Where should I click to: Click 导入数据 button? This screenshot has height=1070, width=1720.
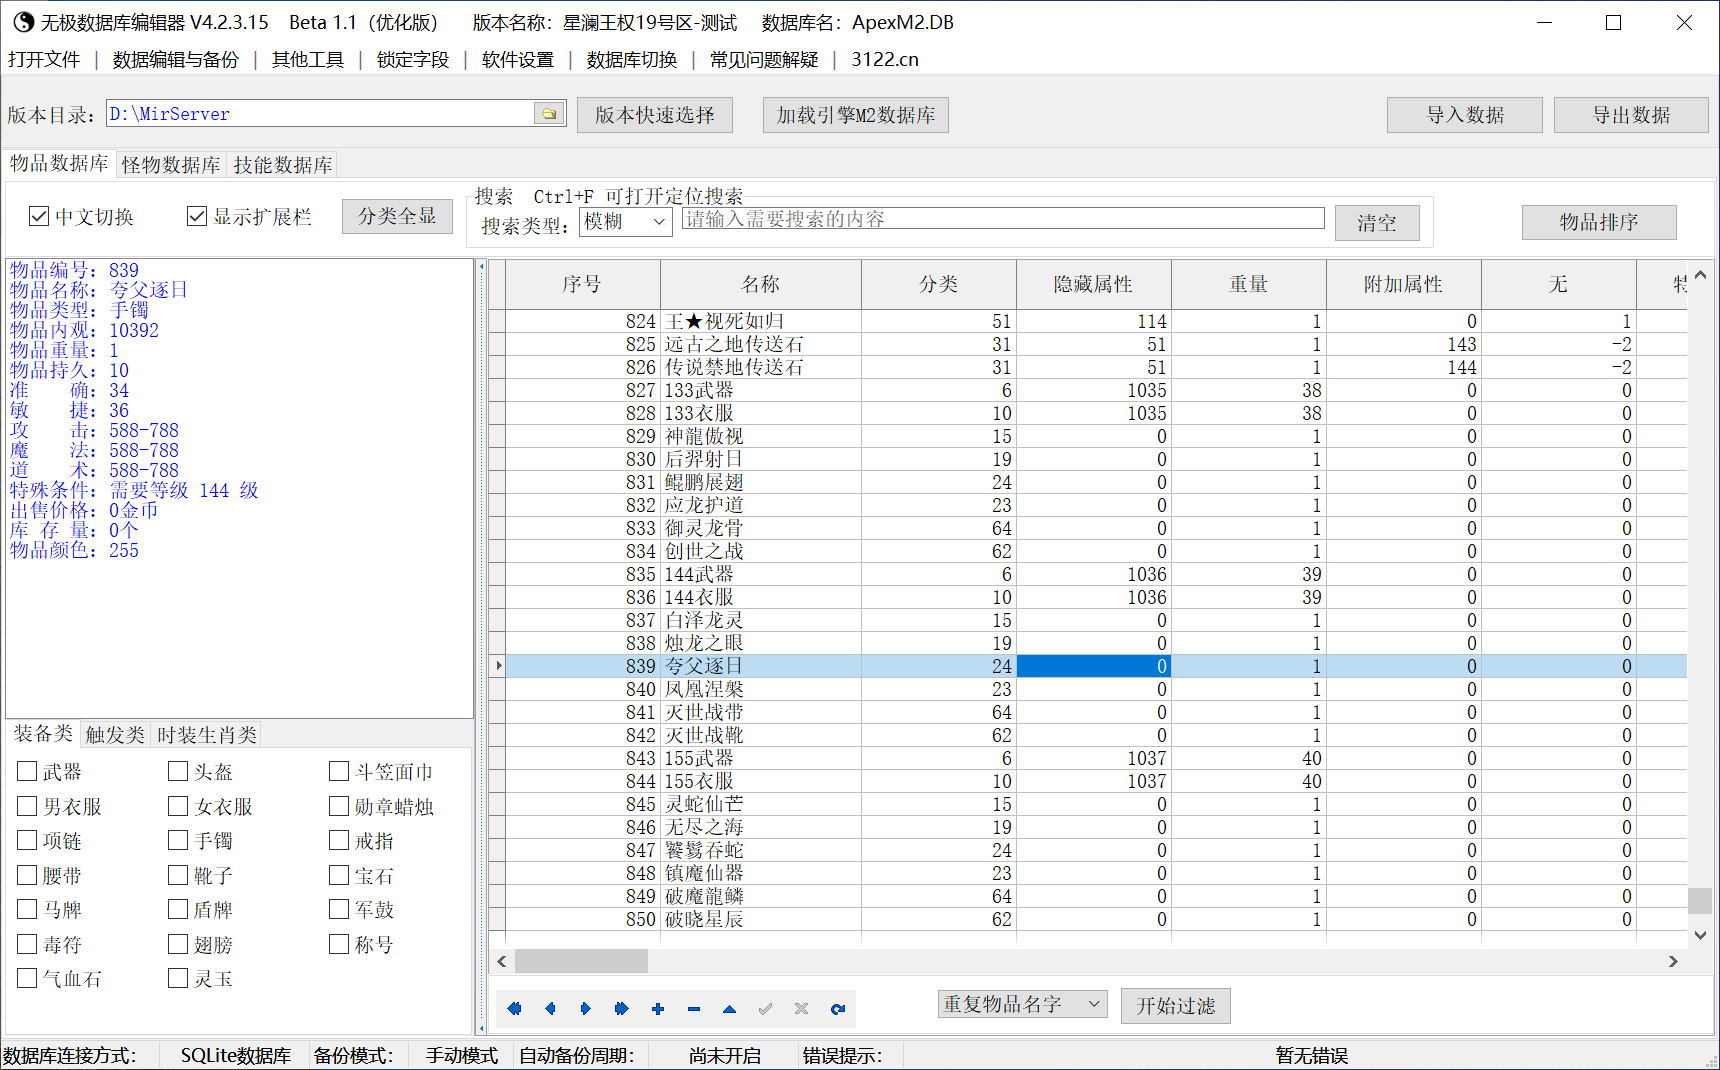tap(1465, 115)
